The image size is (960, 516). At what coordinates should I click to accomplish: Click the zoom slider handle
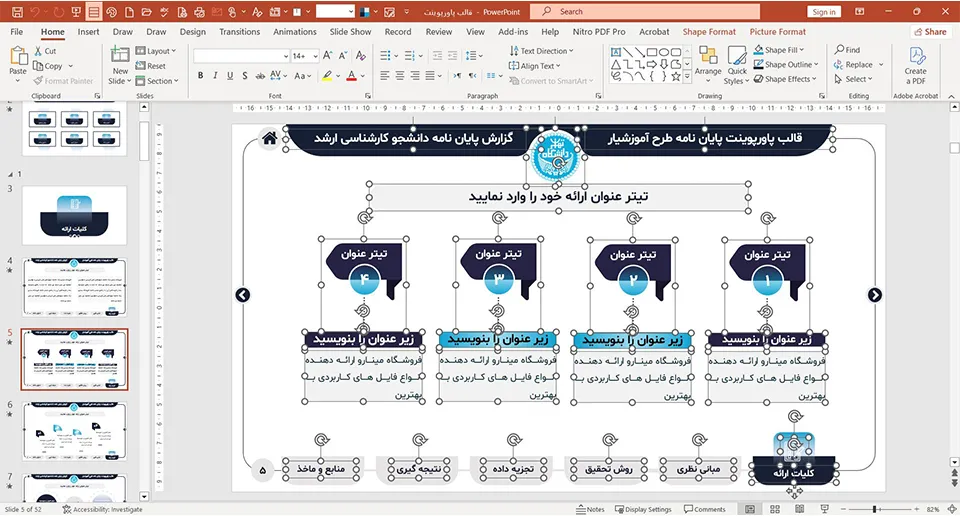tap(875, 509)
